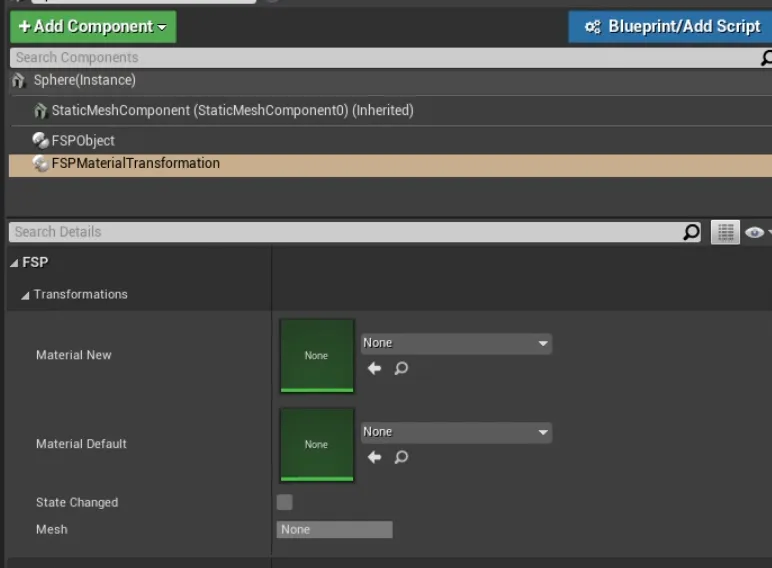Select FSPObject component
Viewport: 772px width, 568px height.
(x=83, y=141)
